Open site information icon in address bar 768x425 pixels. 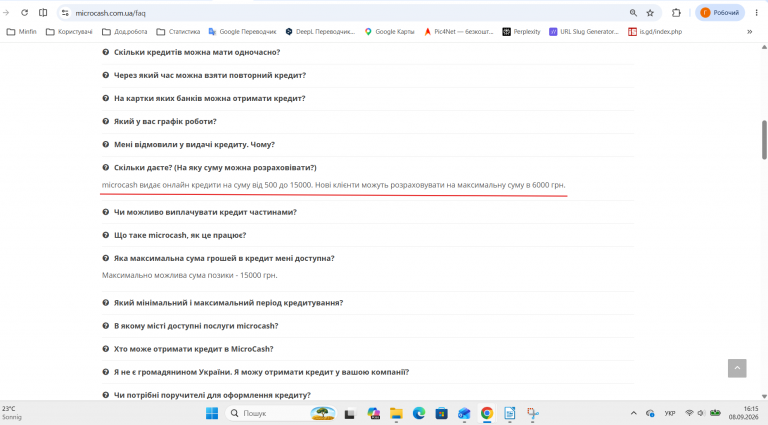[65, 13]
